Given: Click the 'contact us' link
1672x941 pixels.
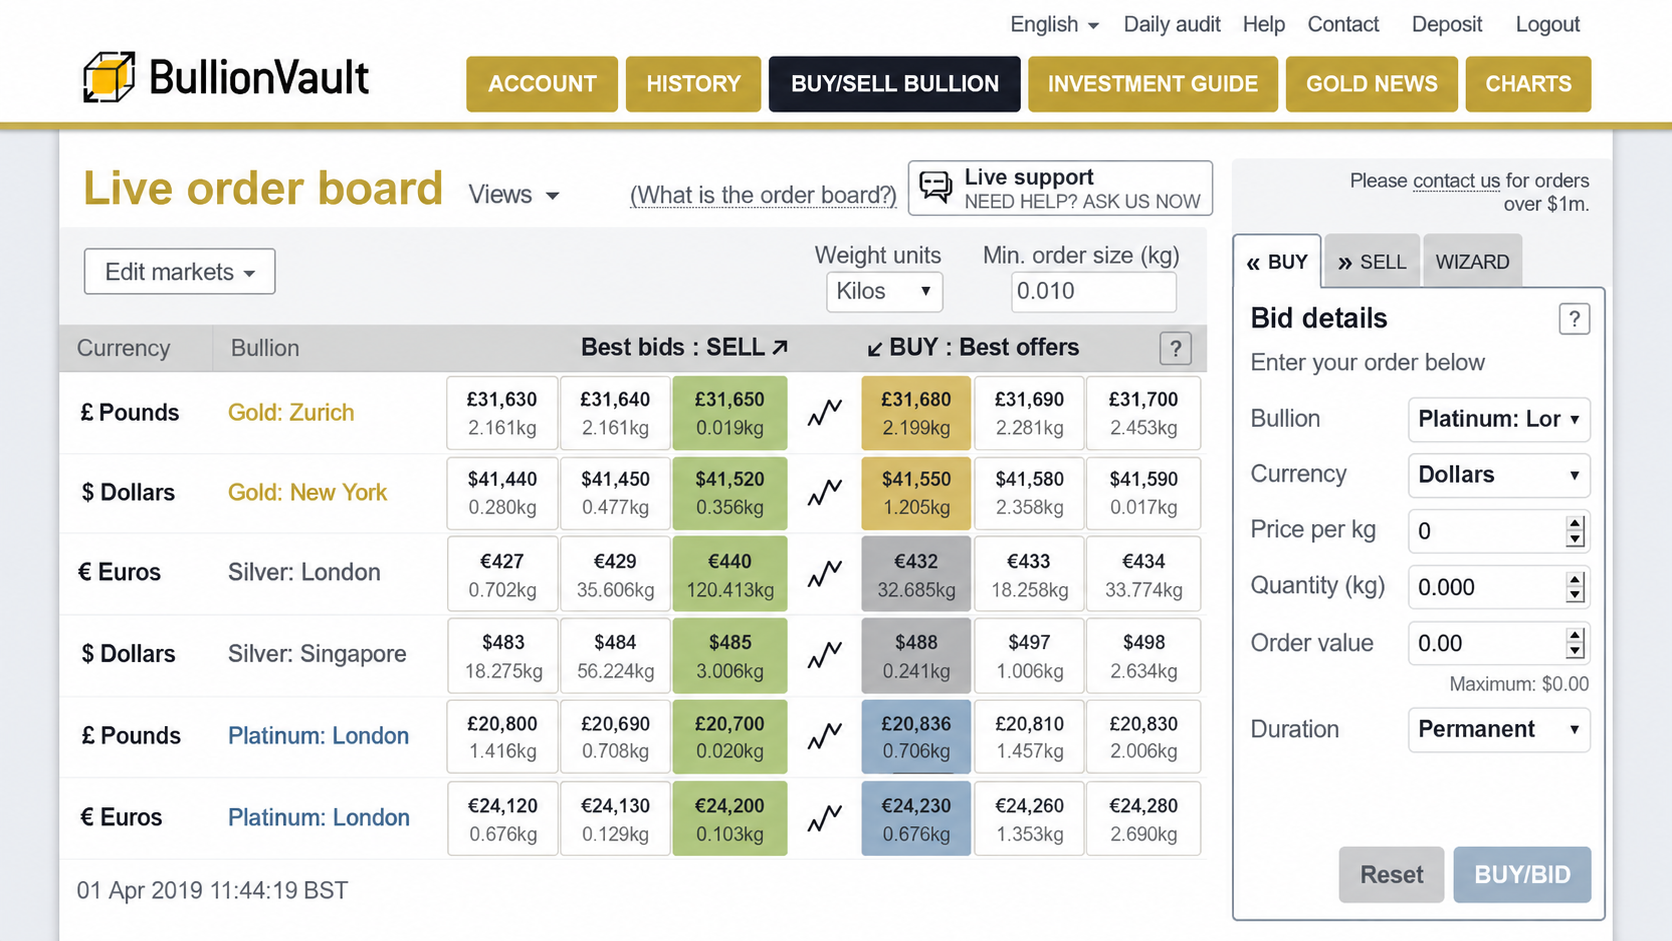Looking at the screenshot, I should [x=1456, y=181].
